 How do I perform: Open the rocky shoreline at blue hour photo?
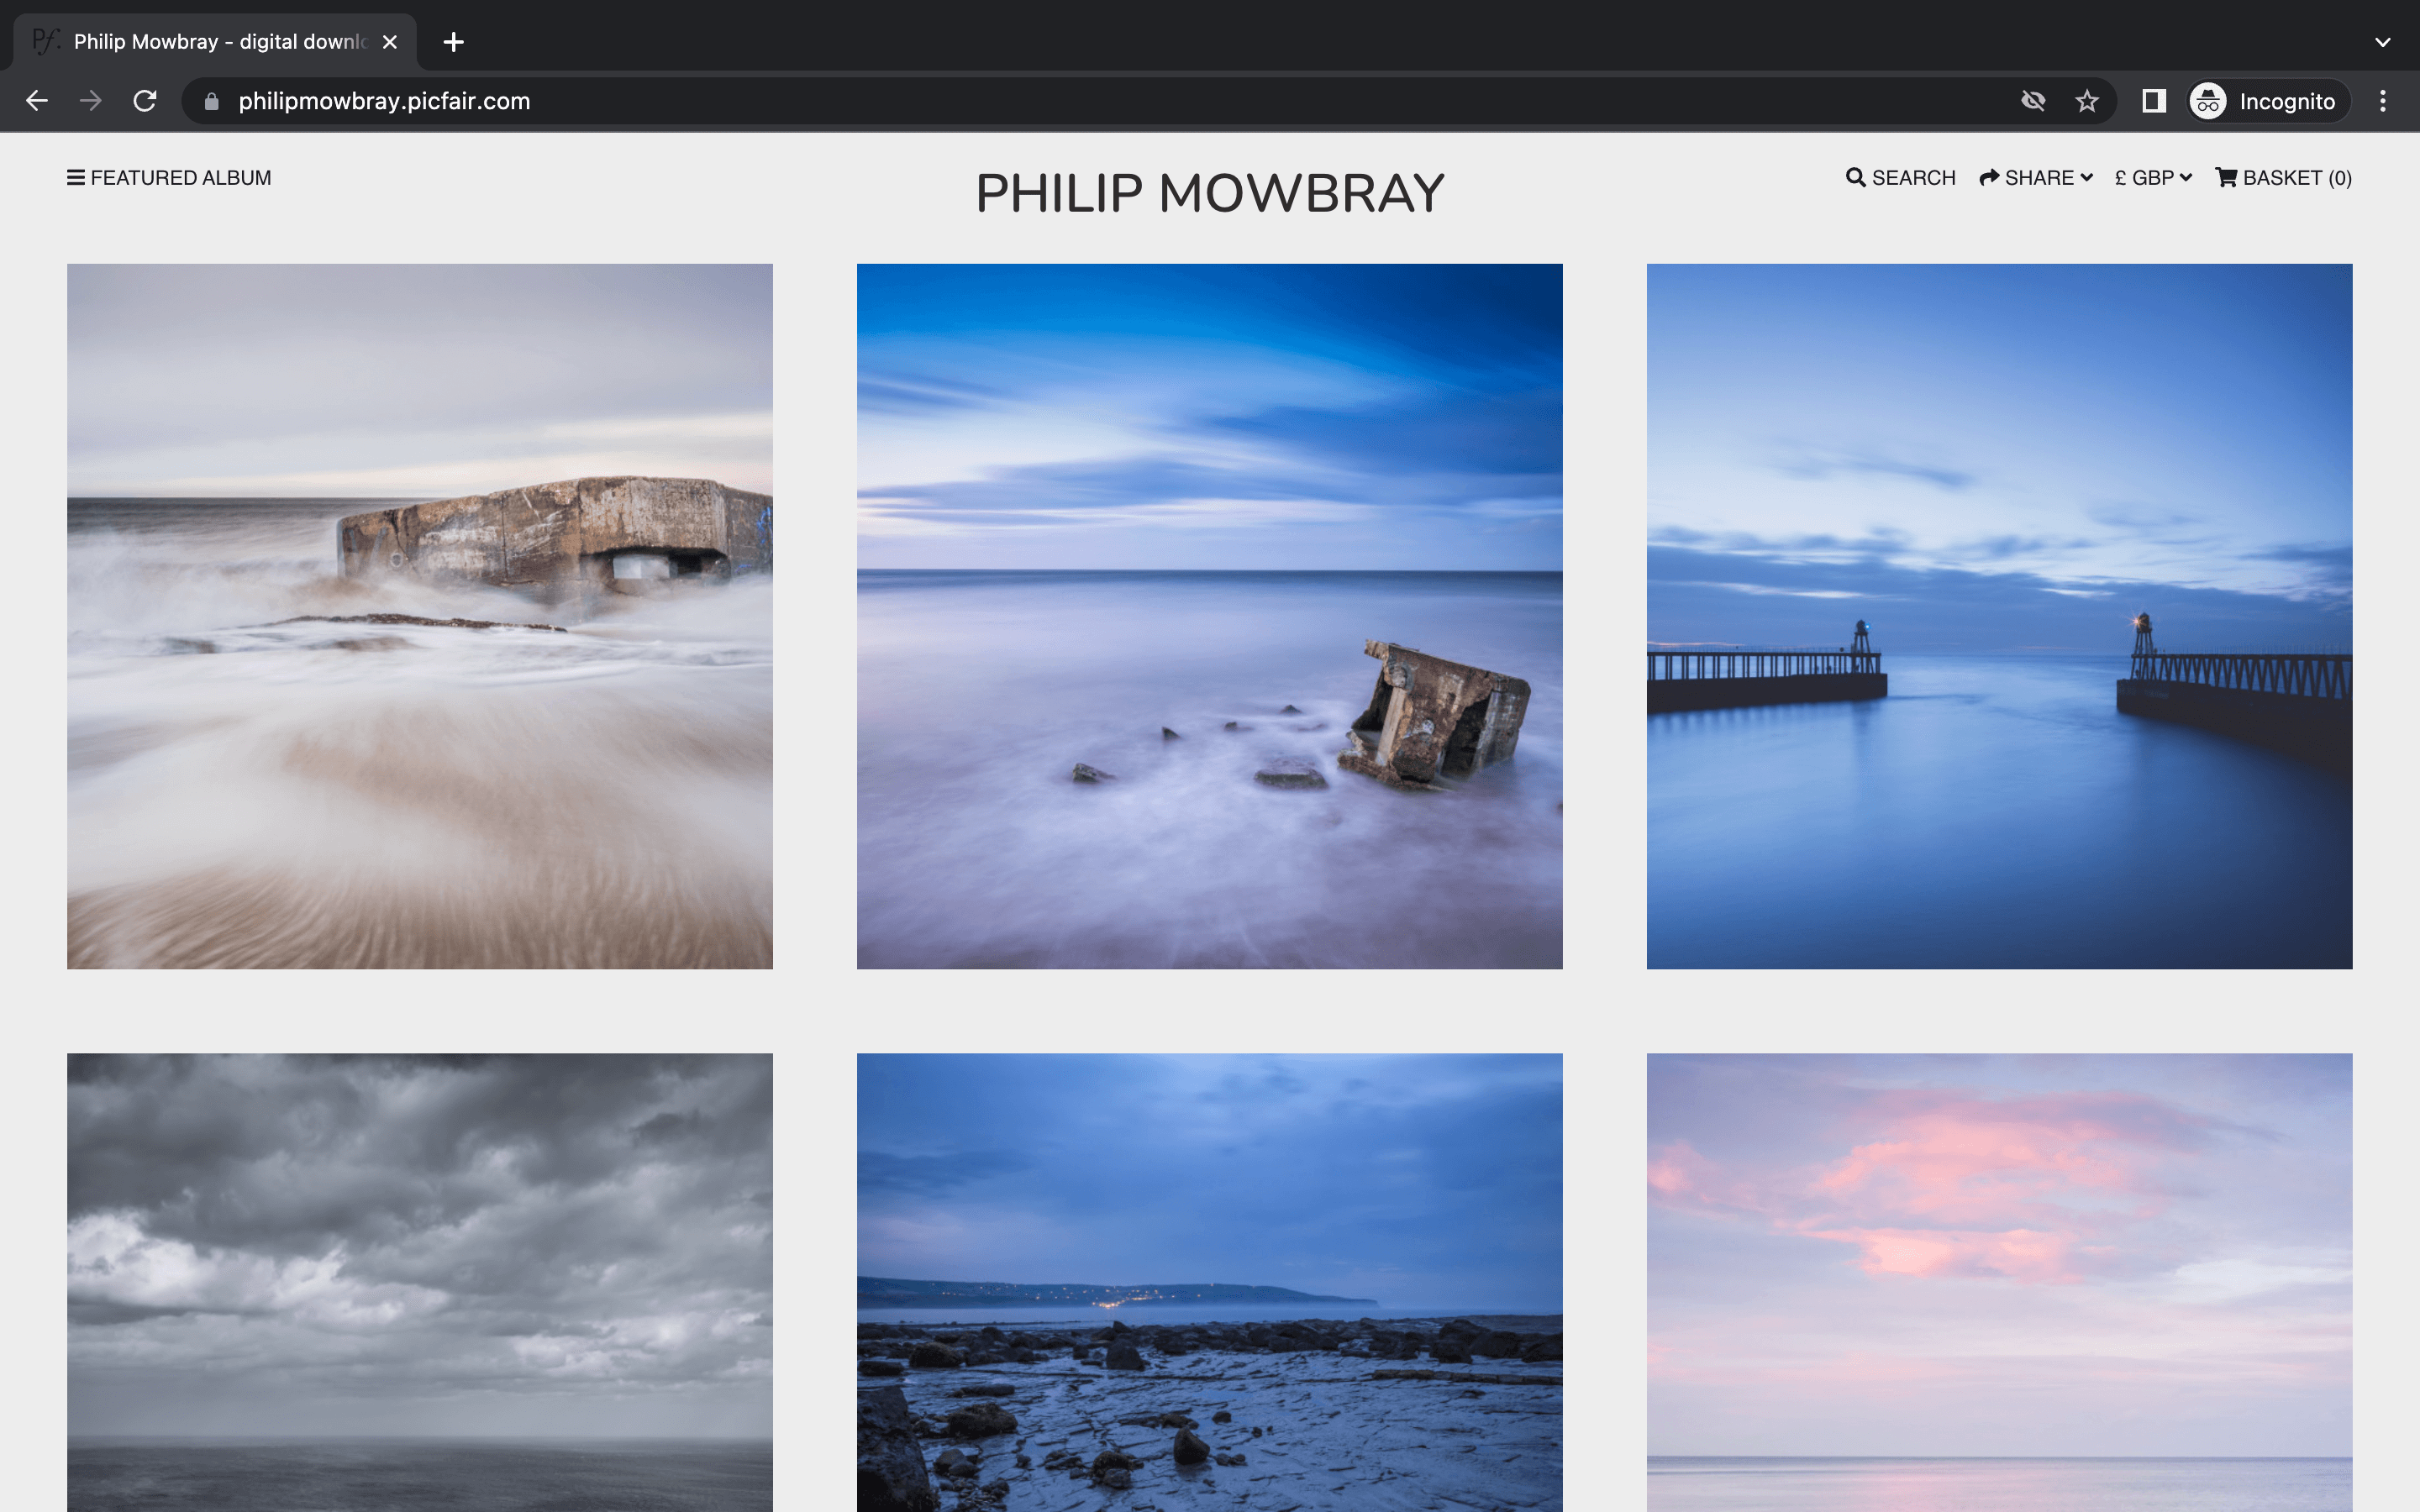[x=1210, y=1282]
